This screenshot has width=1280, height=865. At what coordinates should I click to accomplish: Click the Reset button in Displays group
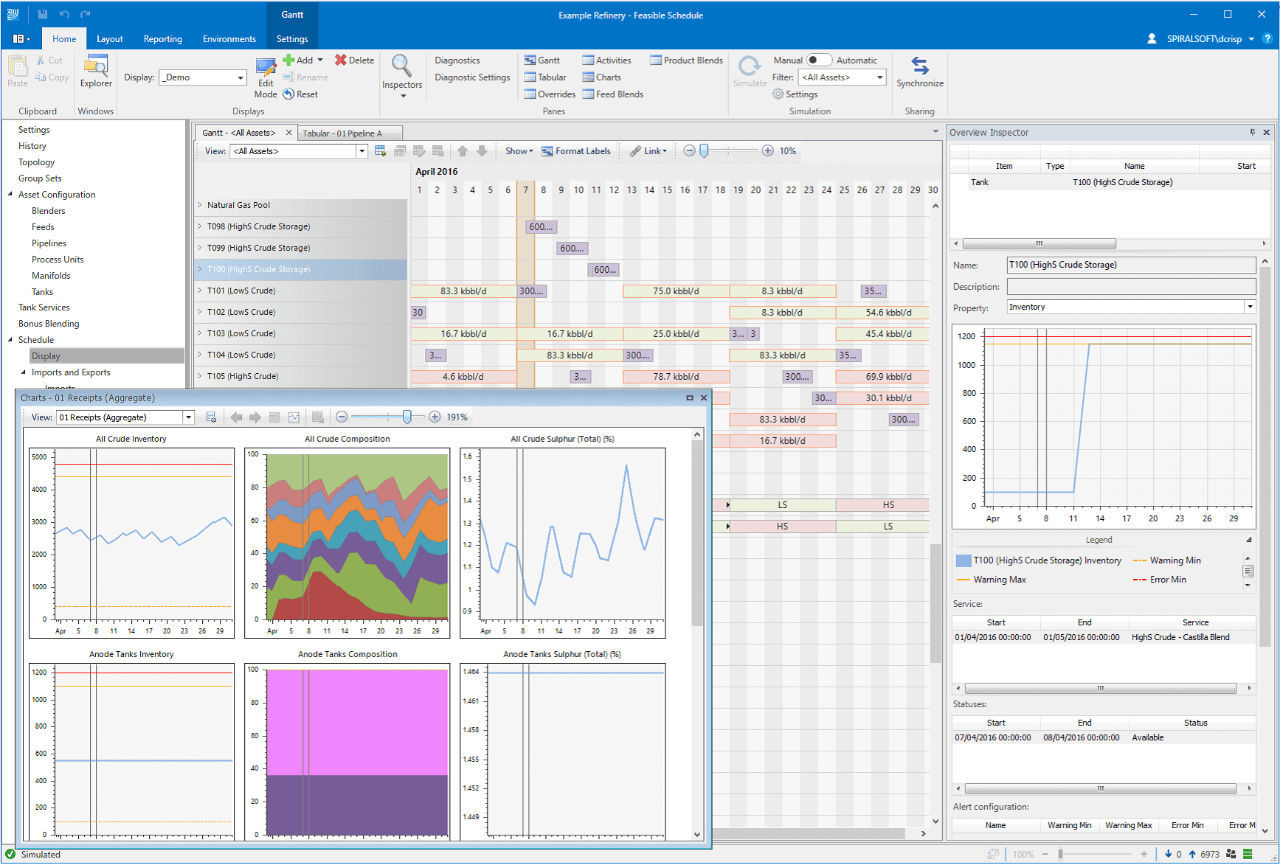click(x=300, y=94)
